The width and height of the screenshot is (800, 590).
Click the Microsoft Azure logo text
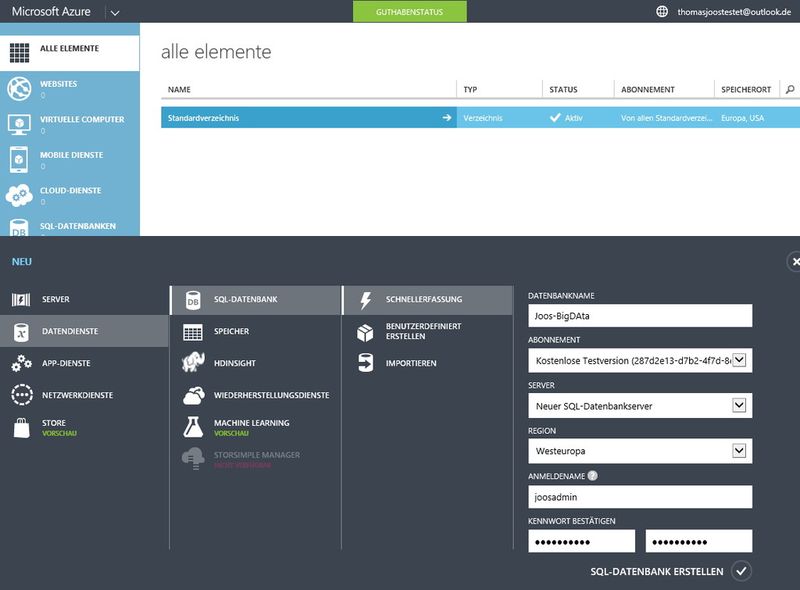pos(51,12)
